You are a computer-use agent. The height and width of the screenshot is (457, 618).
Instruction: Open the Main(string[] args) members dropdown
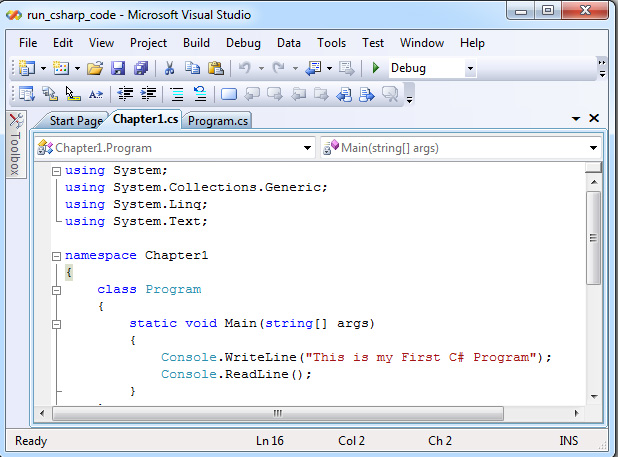(593, 148)
